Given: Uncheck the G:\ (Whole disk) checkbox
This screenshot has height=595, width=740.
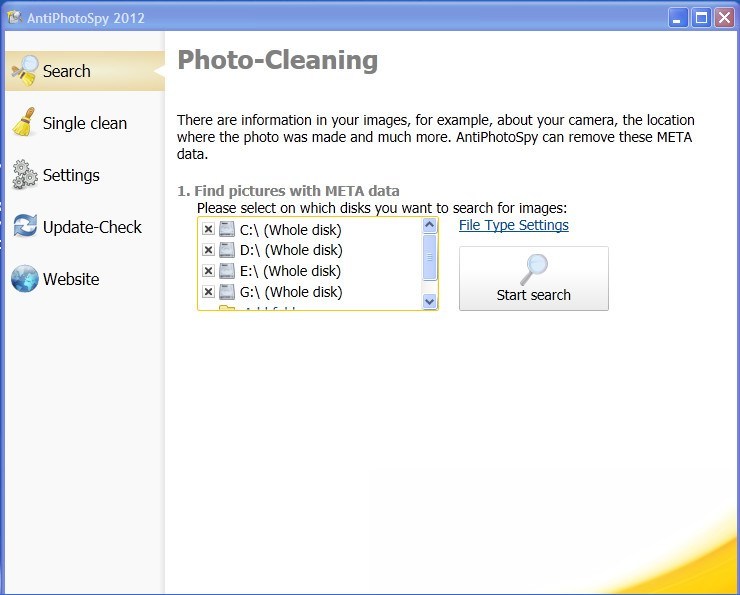Looking at the screenshot, I should pyautogui.click(x=208, y=292).
